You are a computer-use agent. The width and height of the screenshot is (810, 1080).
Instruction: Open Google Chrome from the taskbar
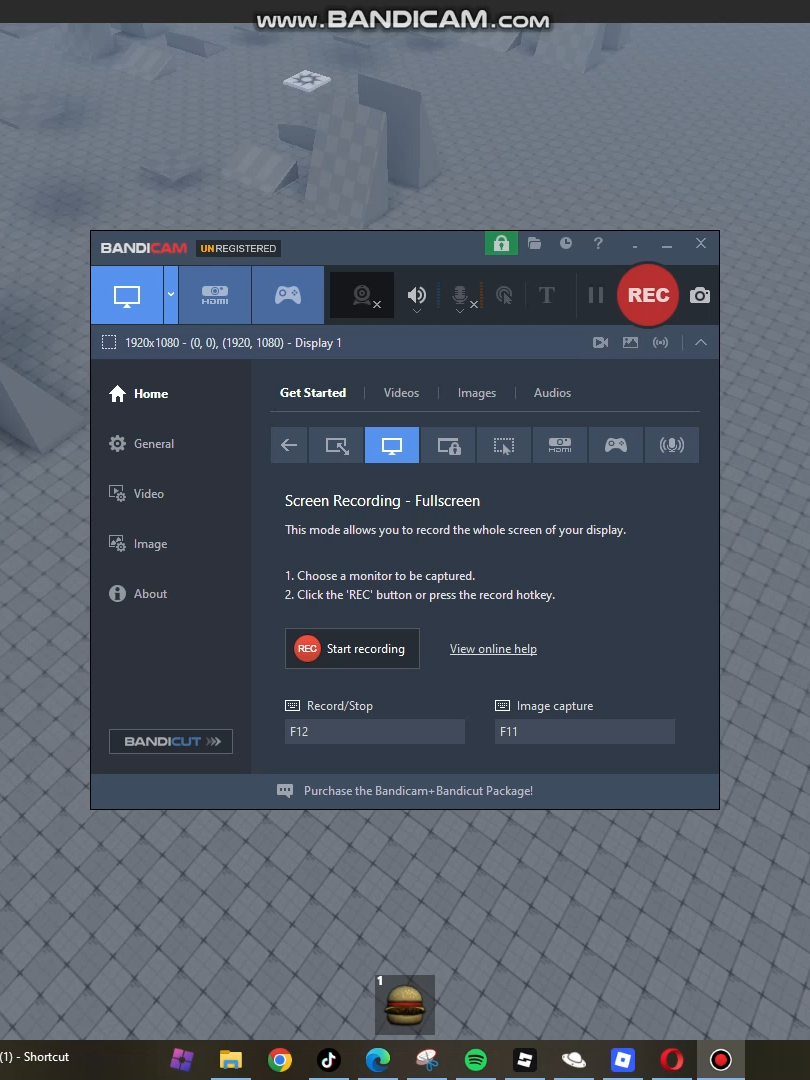280,1059
